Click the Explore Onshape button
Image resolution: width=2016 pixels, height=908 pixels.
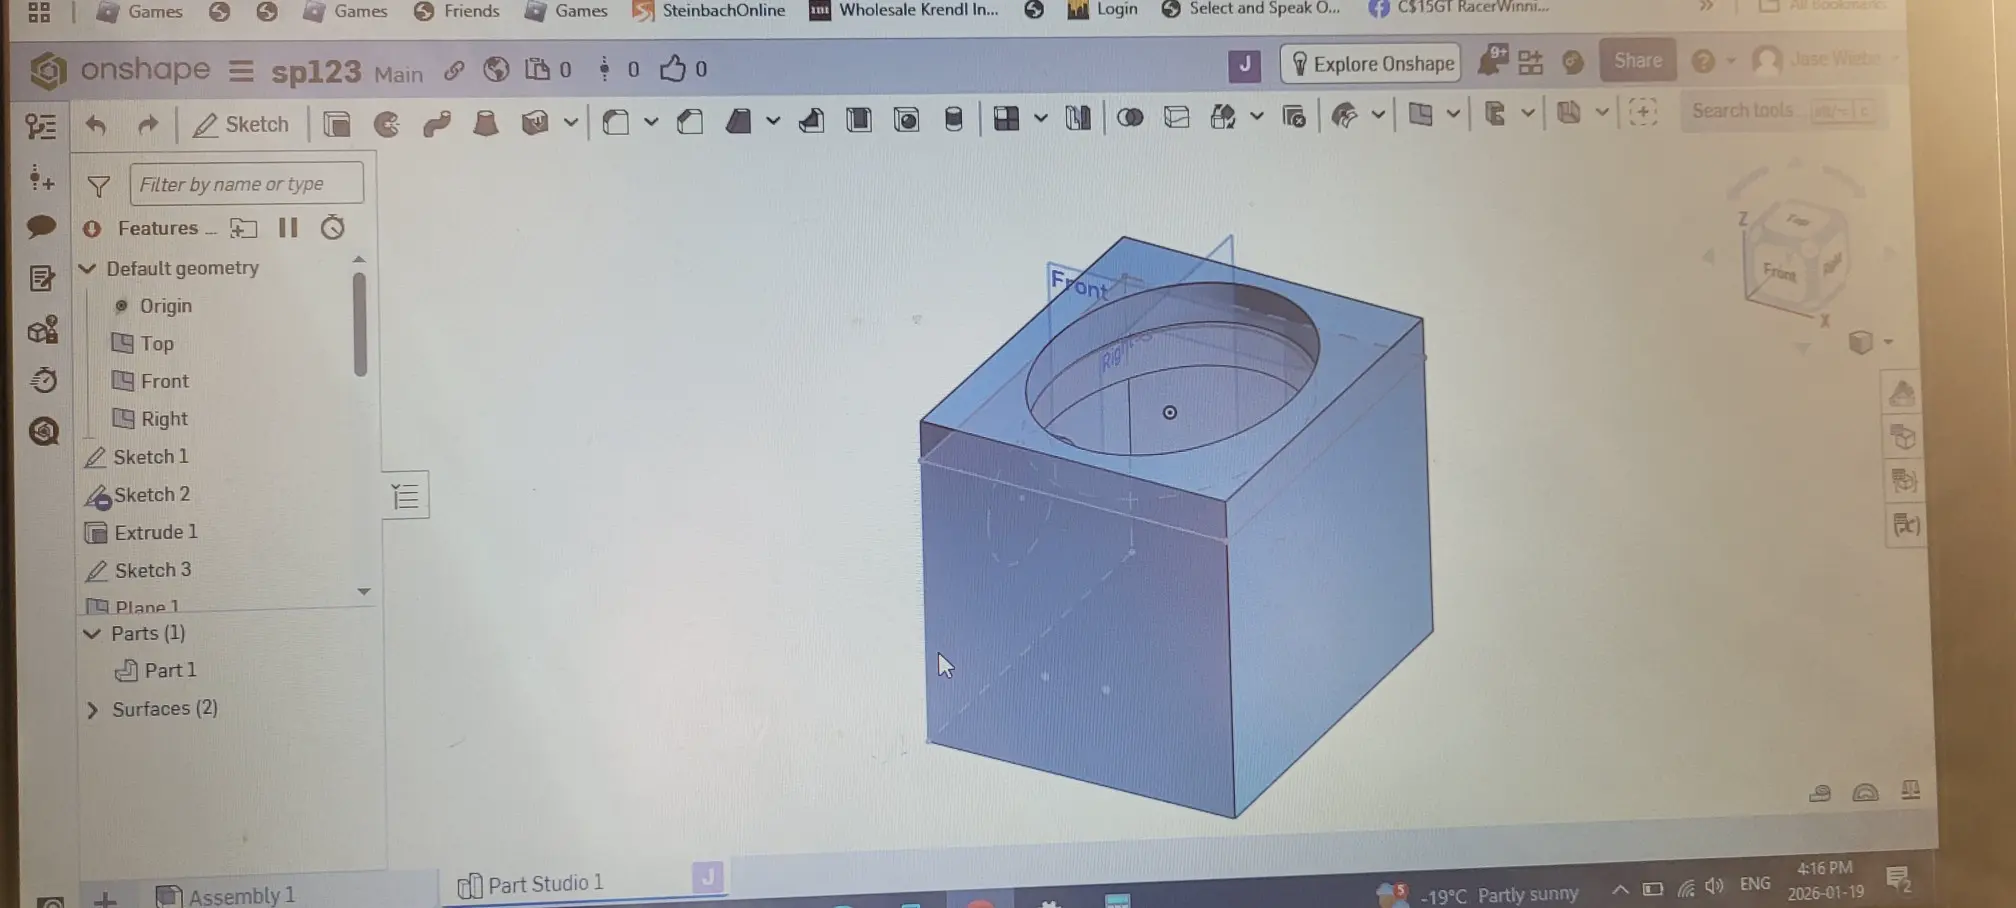click(x=1370, y=64)
